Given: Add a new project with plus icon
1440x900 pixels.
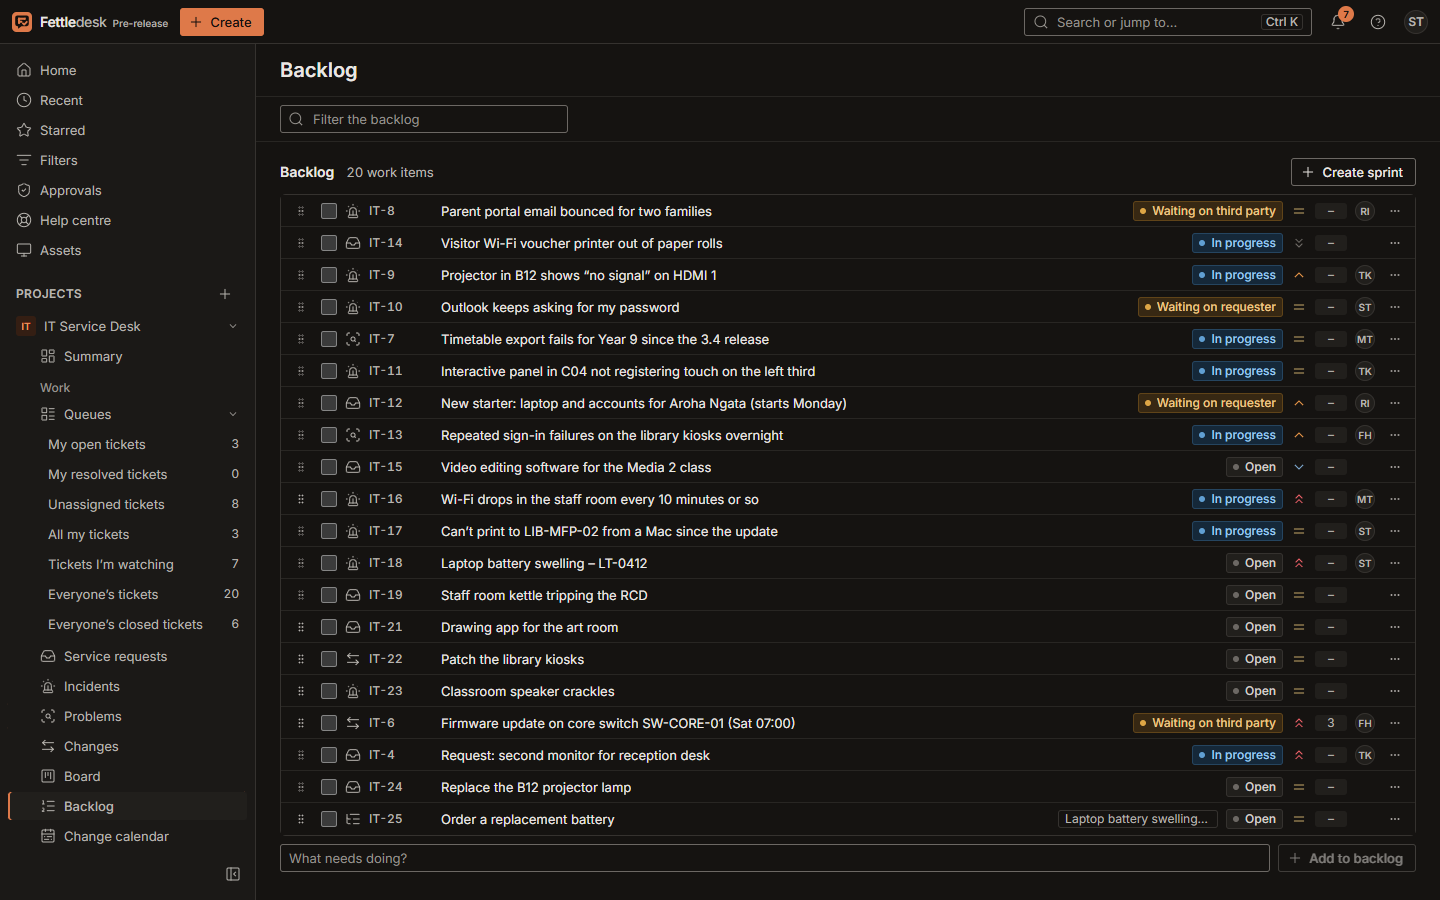Looking at the screenshot, I should (225, 294).
